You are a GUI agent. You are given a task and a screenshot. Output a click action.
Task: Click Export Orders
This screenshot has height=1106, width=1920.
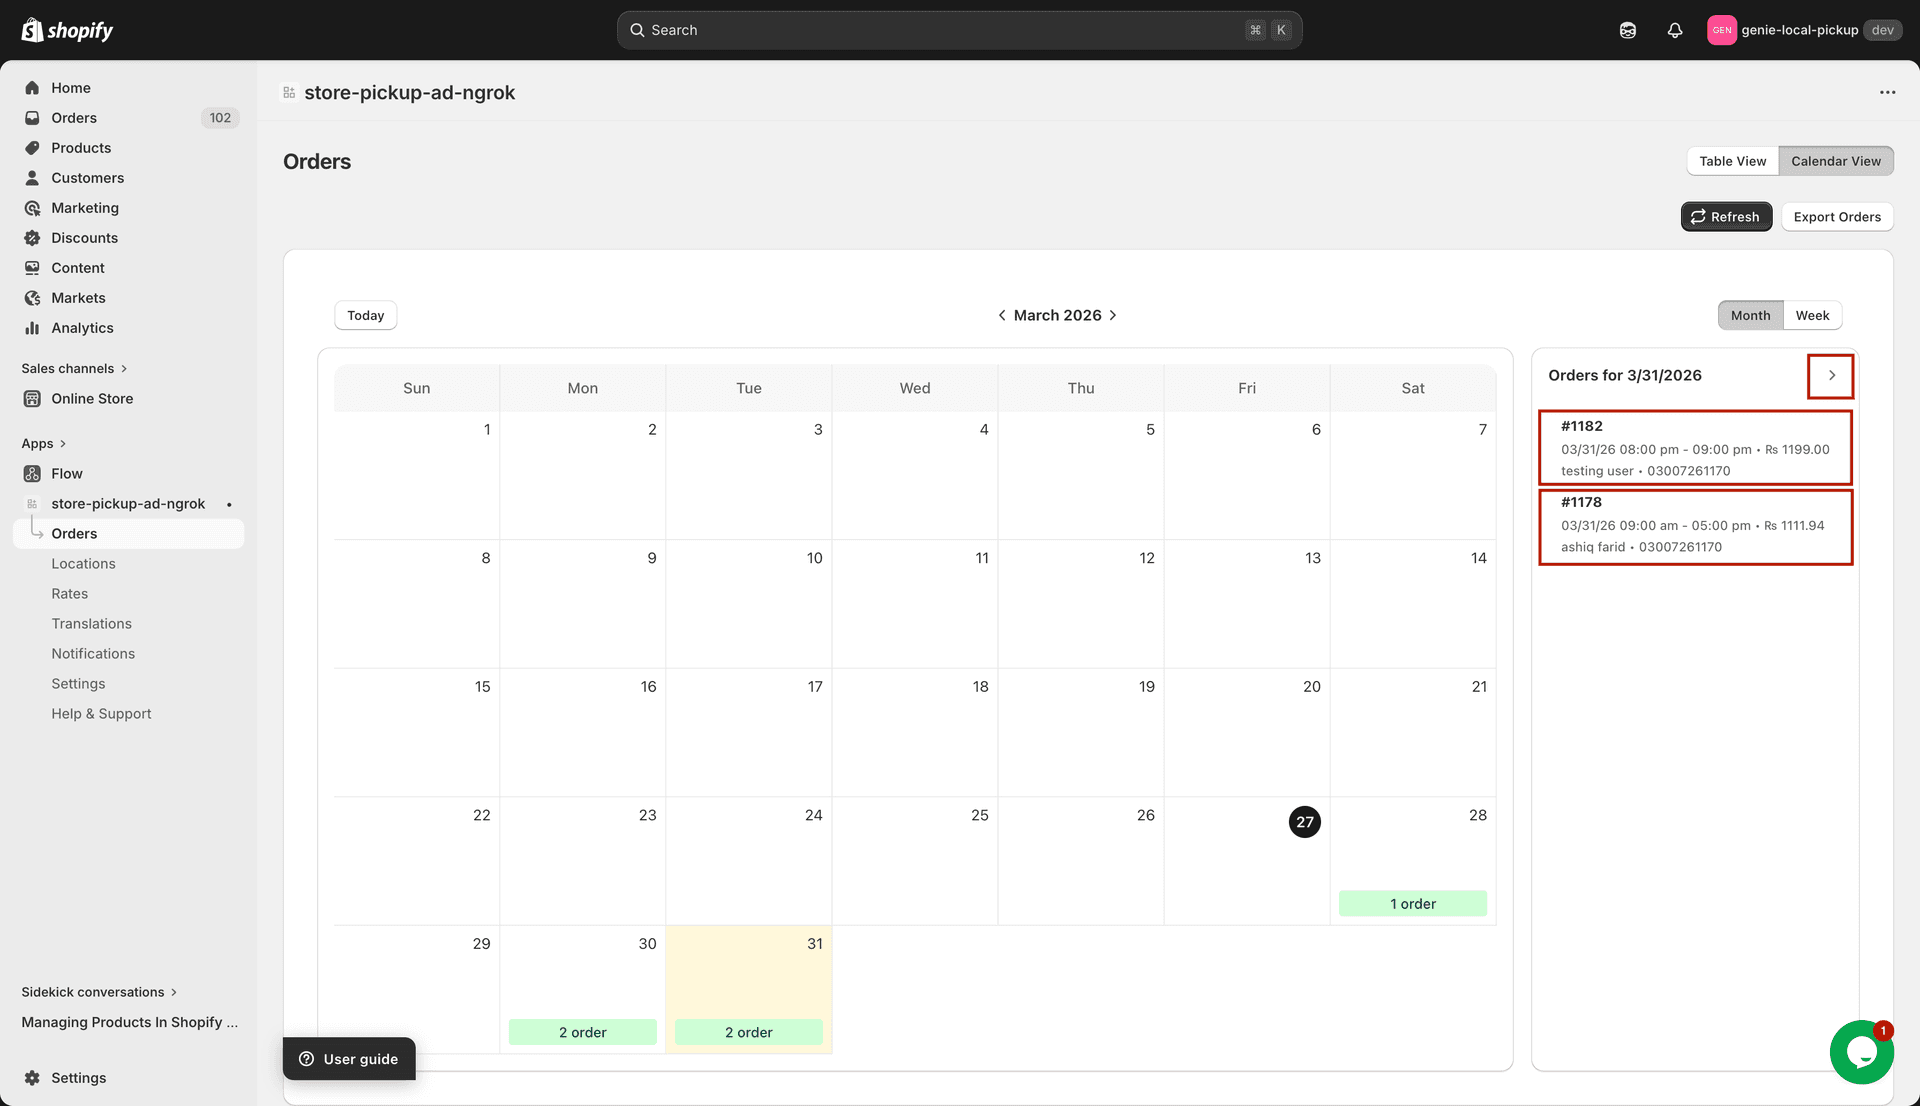click(x=1836, y=216)
